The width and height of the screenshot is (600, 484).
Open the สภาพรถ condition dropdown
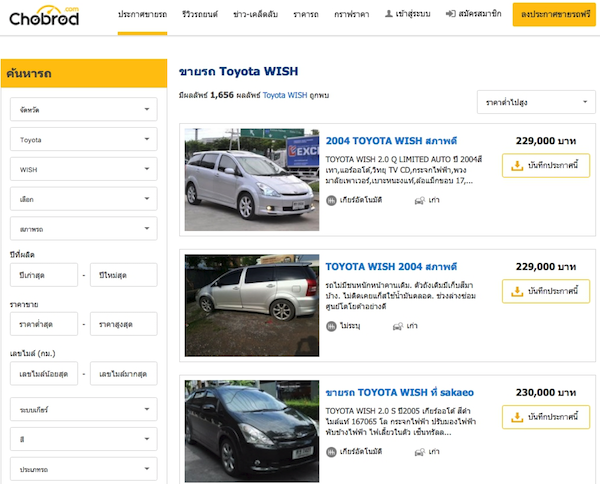[x=84, y=228]
